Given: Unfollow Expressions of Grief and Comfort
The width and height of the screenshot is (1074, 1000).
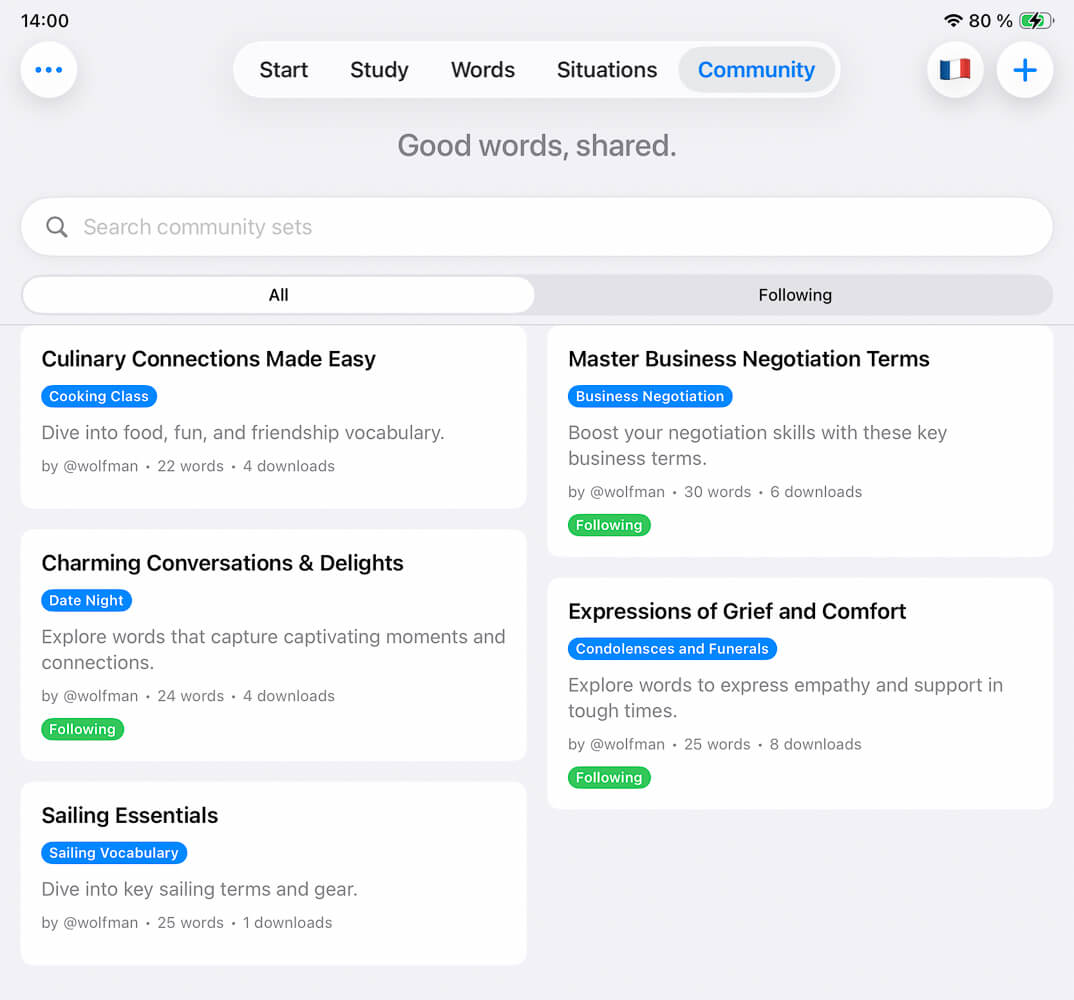Looking at the screenshot, I should (609, 777).
